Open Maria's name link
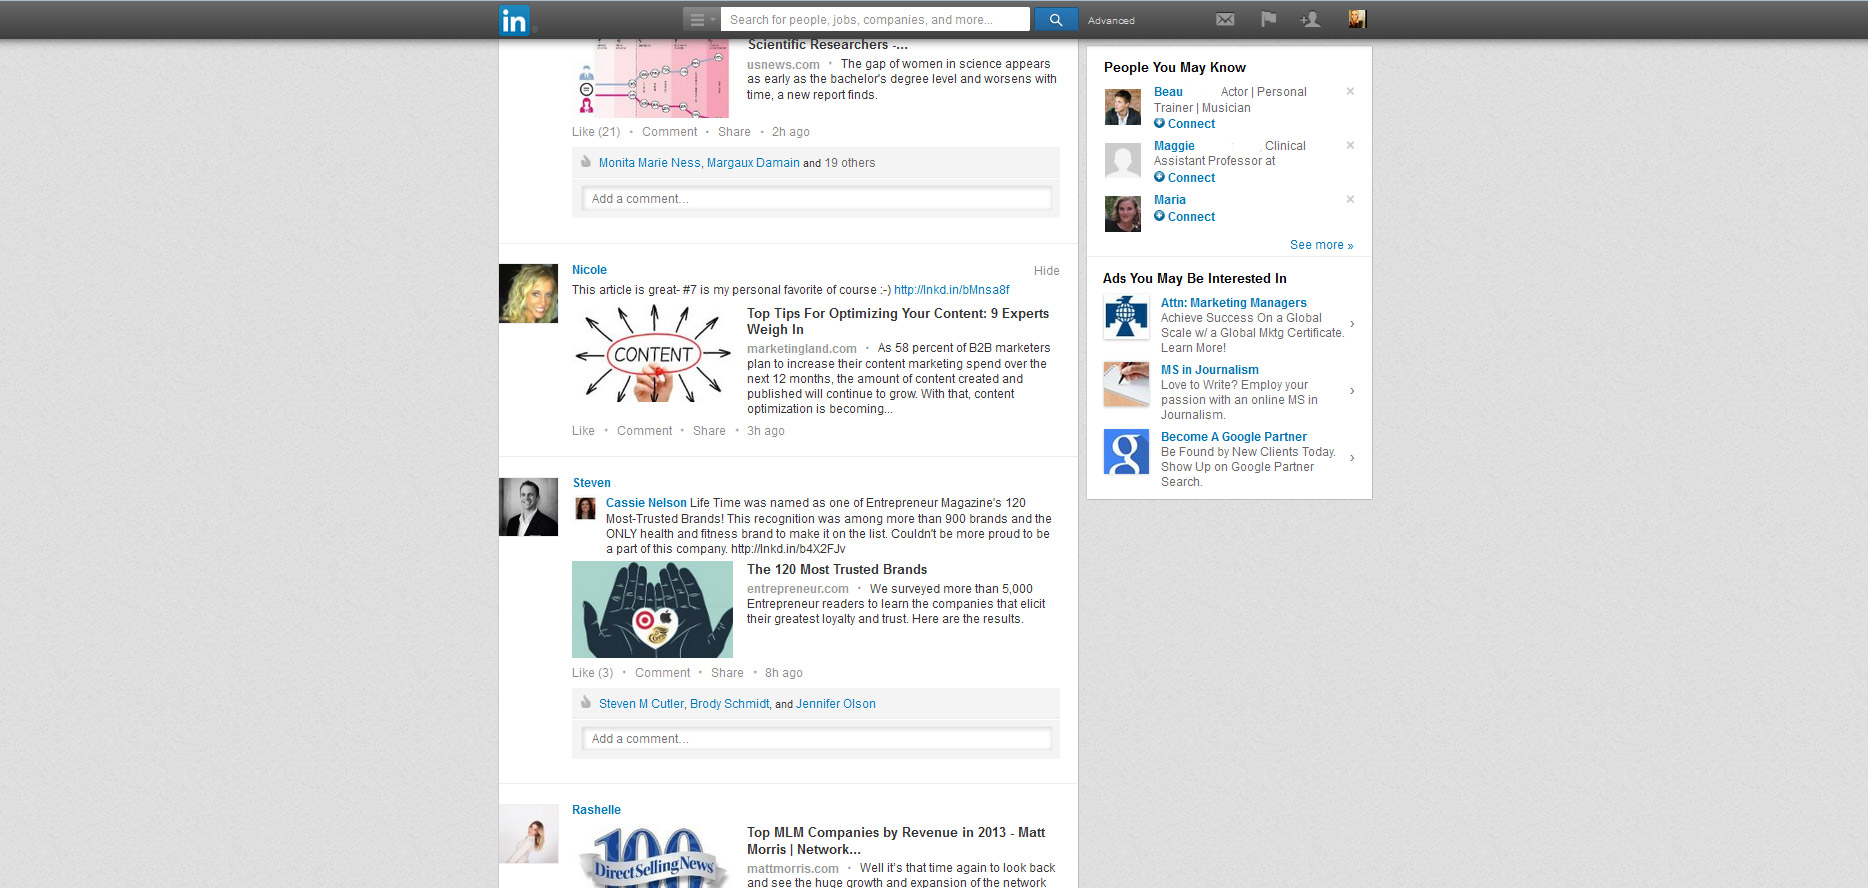This screenshot has height=888, width=1868. [1169, 200]
